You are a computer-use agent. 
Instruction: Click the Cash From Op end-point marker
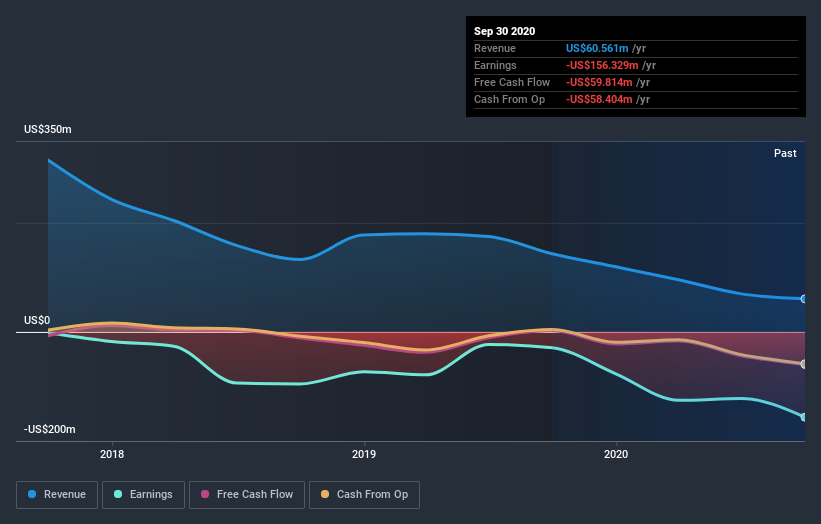tap(803, 364)
